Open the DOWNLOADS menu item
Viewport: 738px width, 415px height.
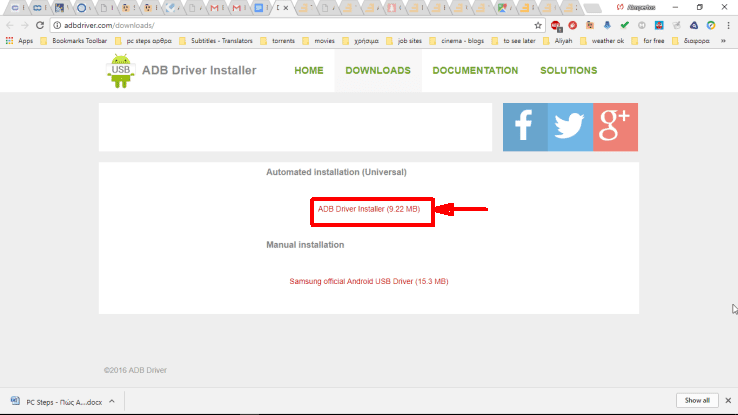pyautogui.click(x=378, y=71)
